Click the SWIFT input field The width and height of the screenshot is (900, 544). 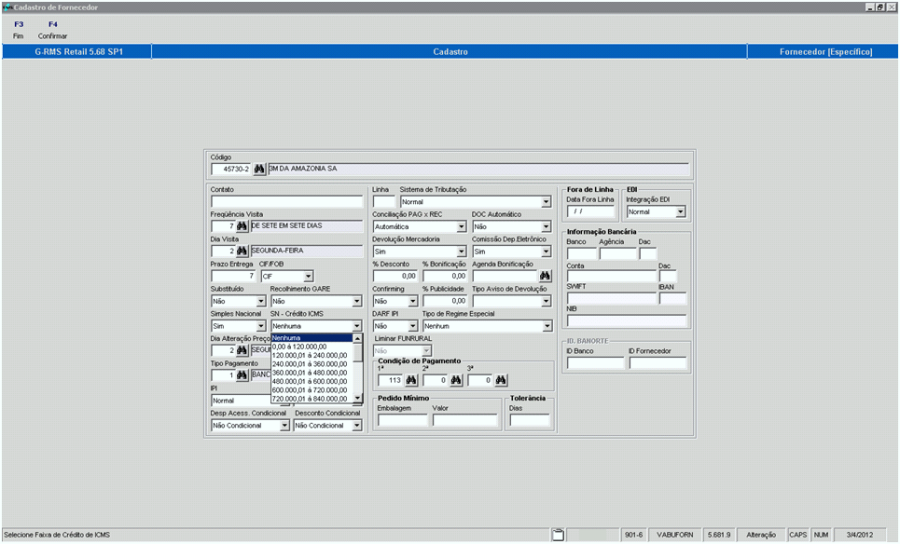coord(612,298)
